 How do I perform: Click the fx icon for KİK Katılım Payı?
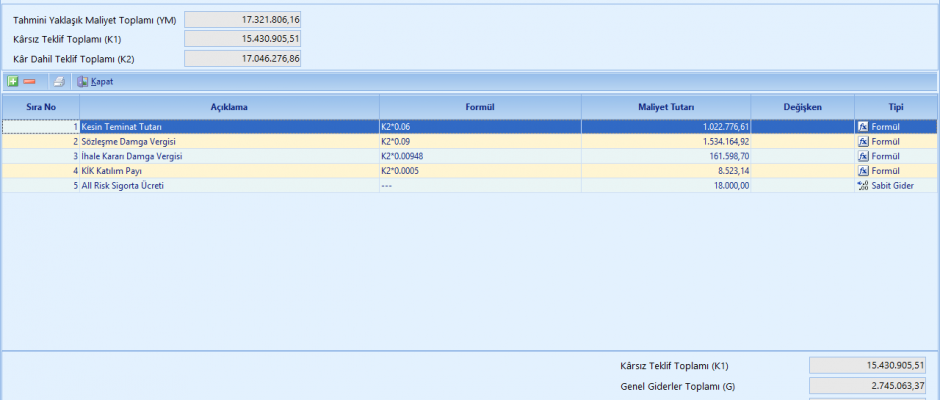pyautogui.click(x=863, y=171)
